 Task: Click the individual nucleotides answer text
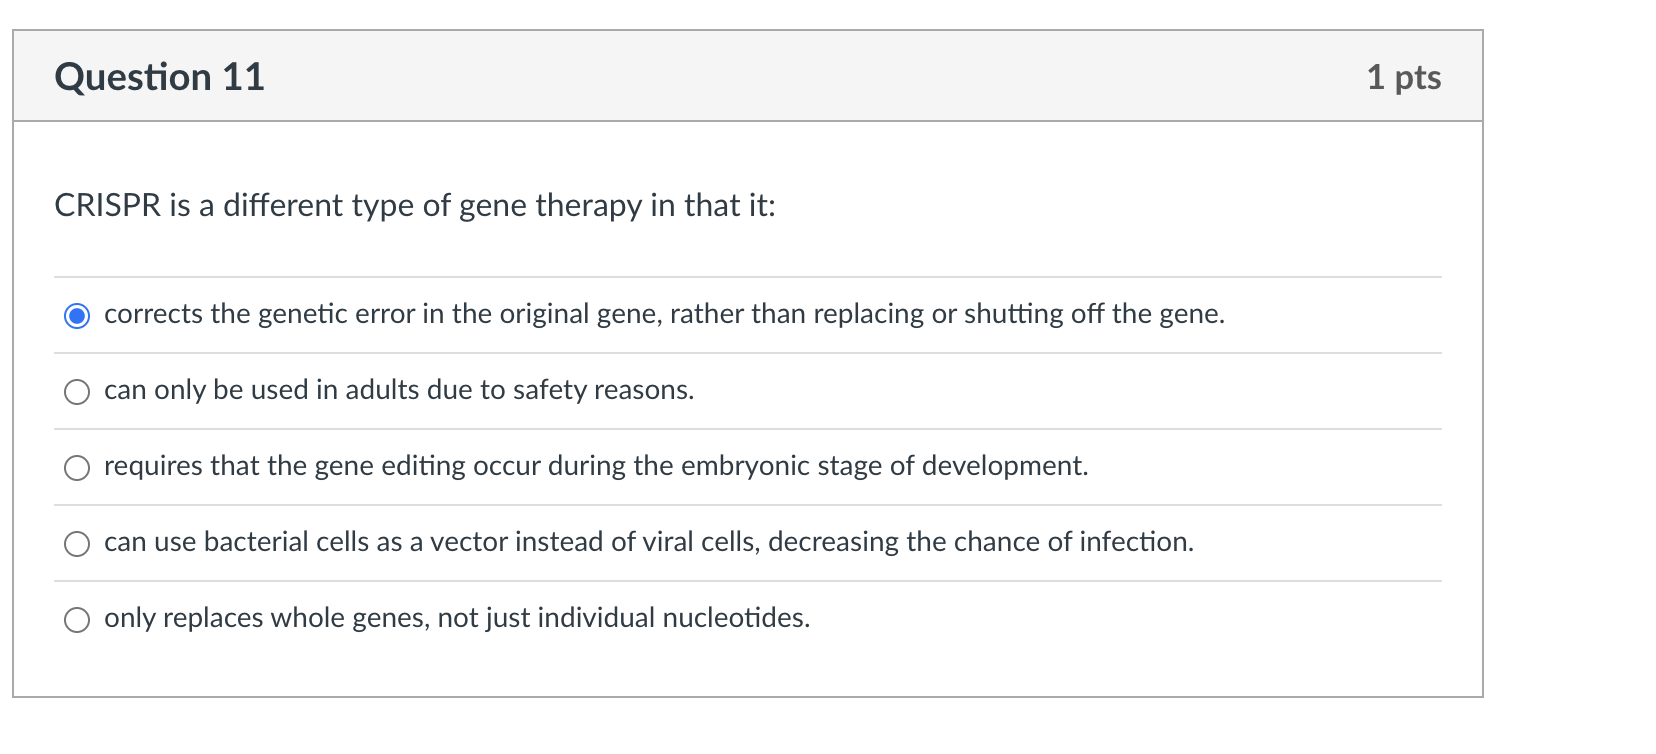(456, 619)
